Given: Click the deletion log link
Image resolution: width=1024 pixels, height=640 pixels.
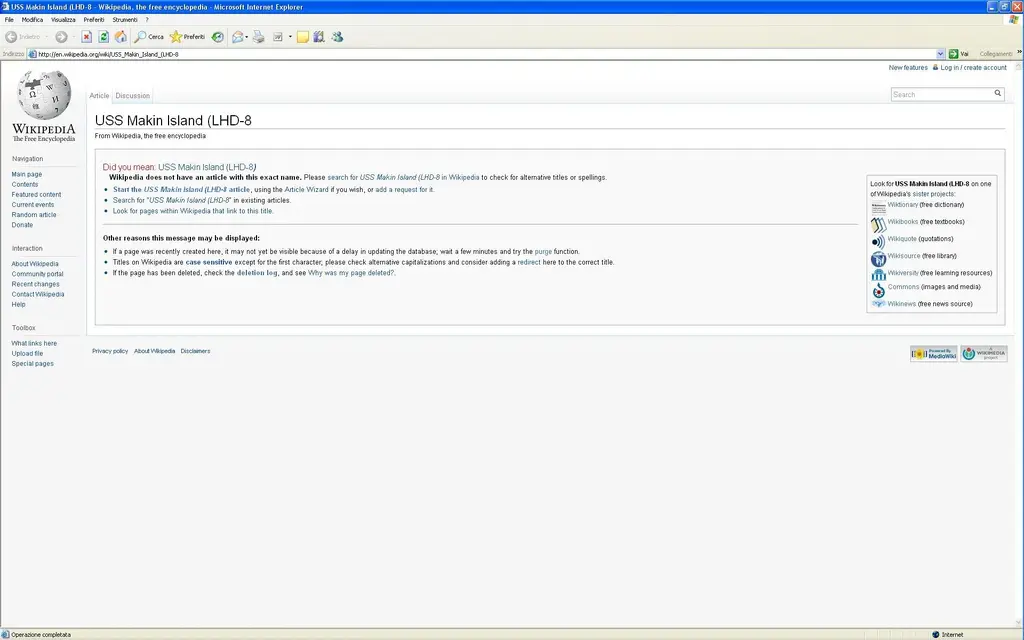Looking at the screenshot, I should (x=257, y=273).
